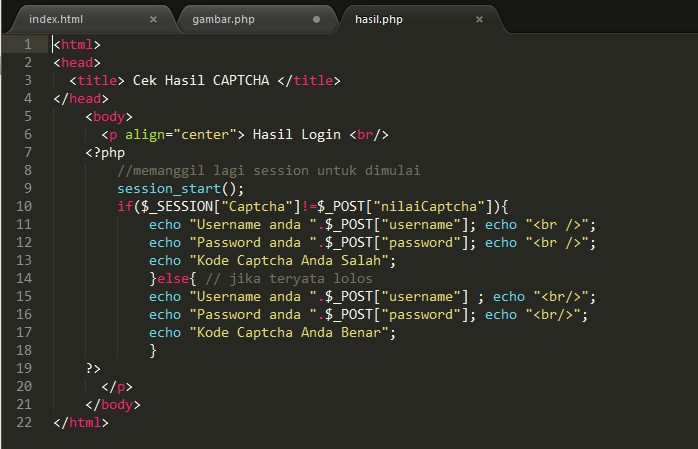
Task: Click the comment '//memanggil lagi session untuk dimulai'
Action: pos(269,170)
